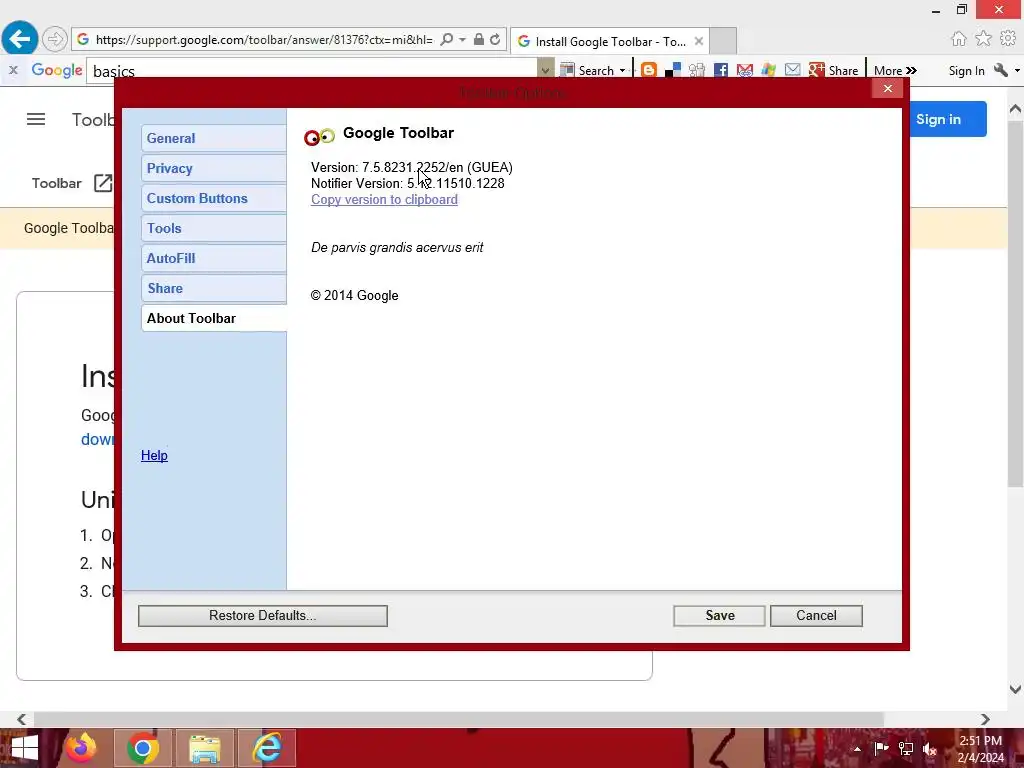Screen dimensions: 1024x768
Task: Open the Help link in options dialog
Action: click(154, 455)
